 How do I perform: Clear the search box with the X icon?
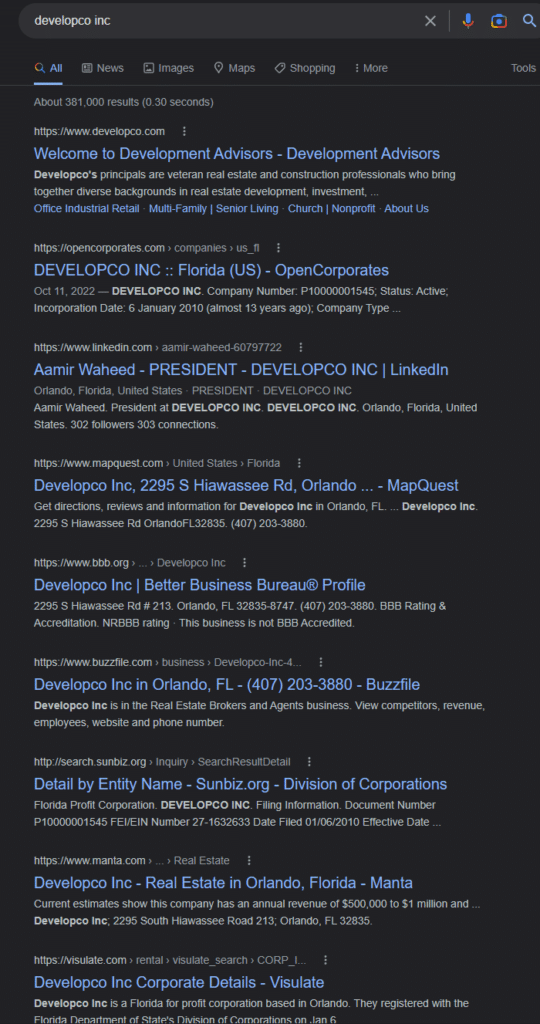(430, 21)
